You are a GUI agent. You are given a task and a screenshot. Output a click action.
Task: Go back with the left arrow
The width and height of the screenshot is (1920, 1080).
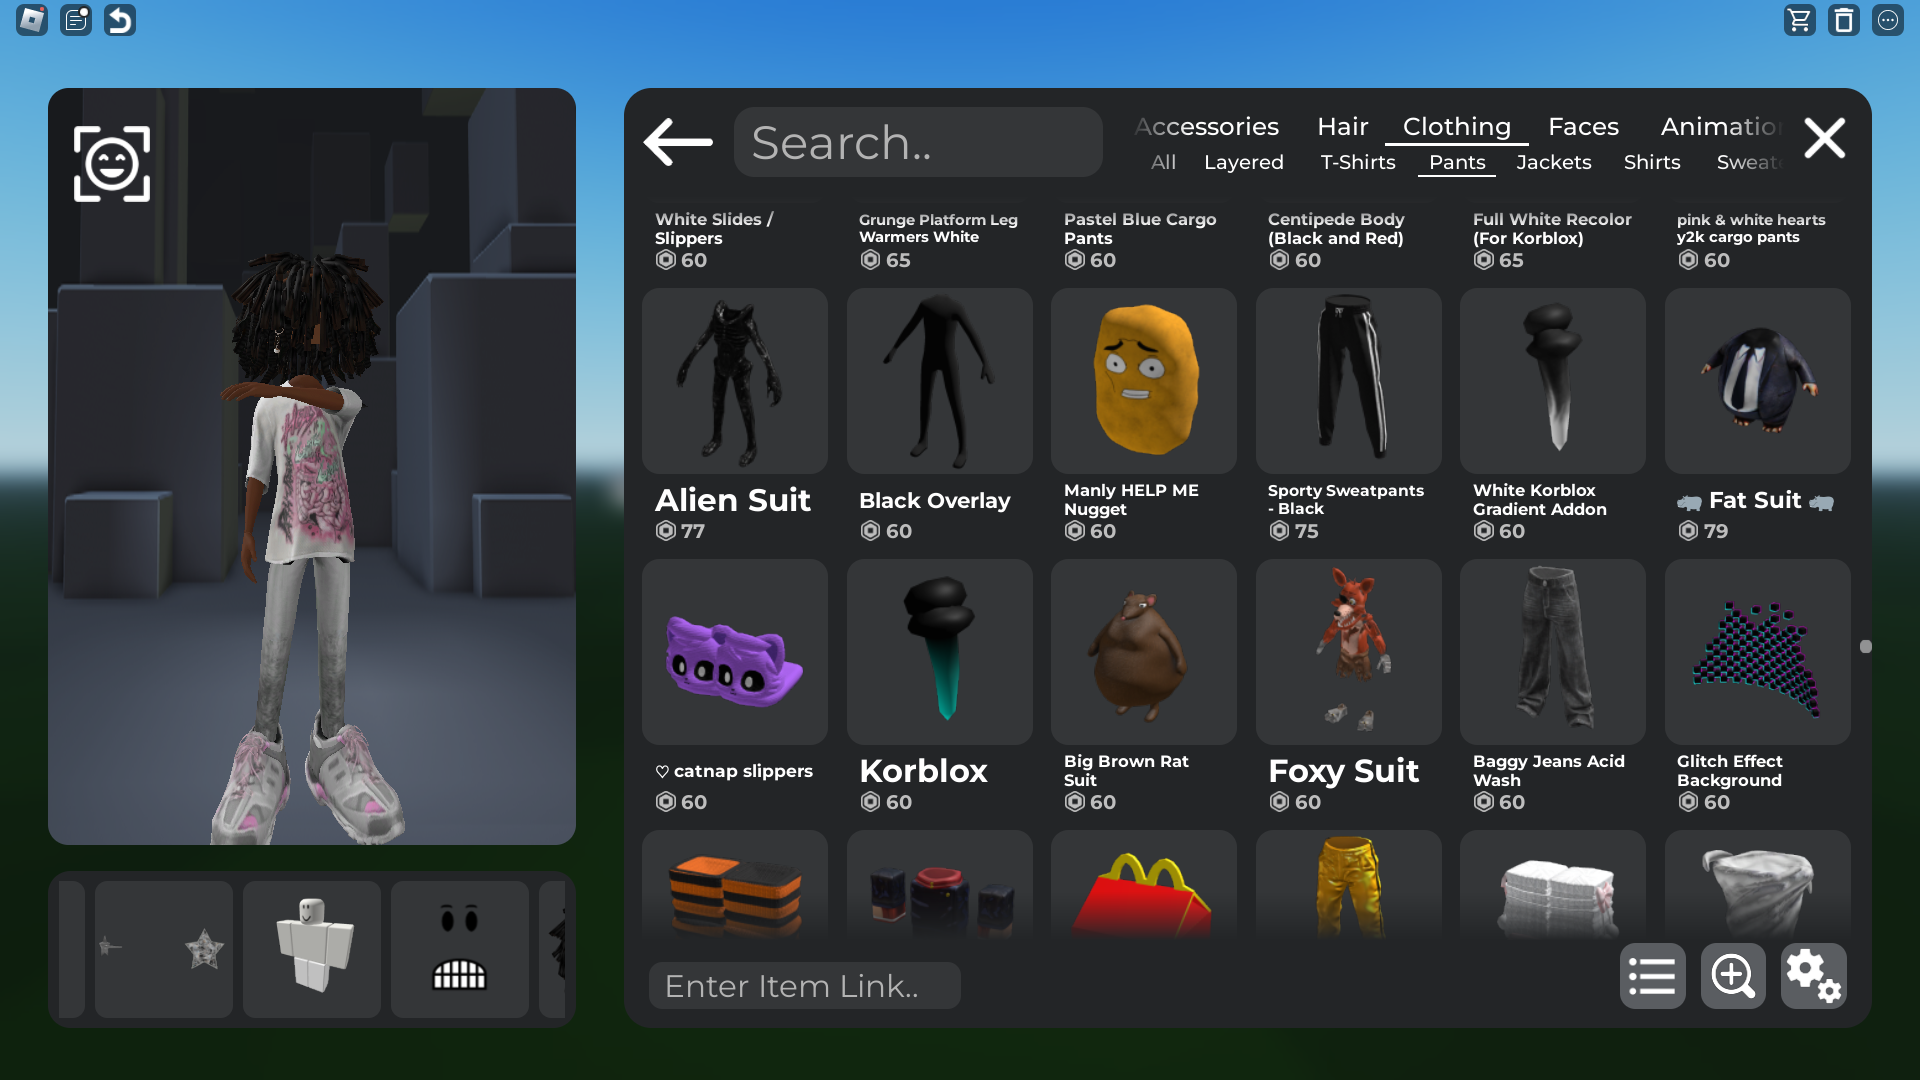tap(678, 141)
